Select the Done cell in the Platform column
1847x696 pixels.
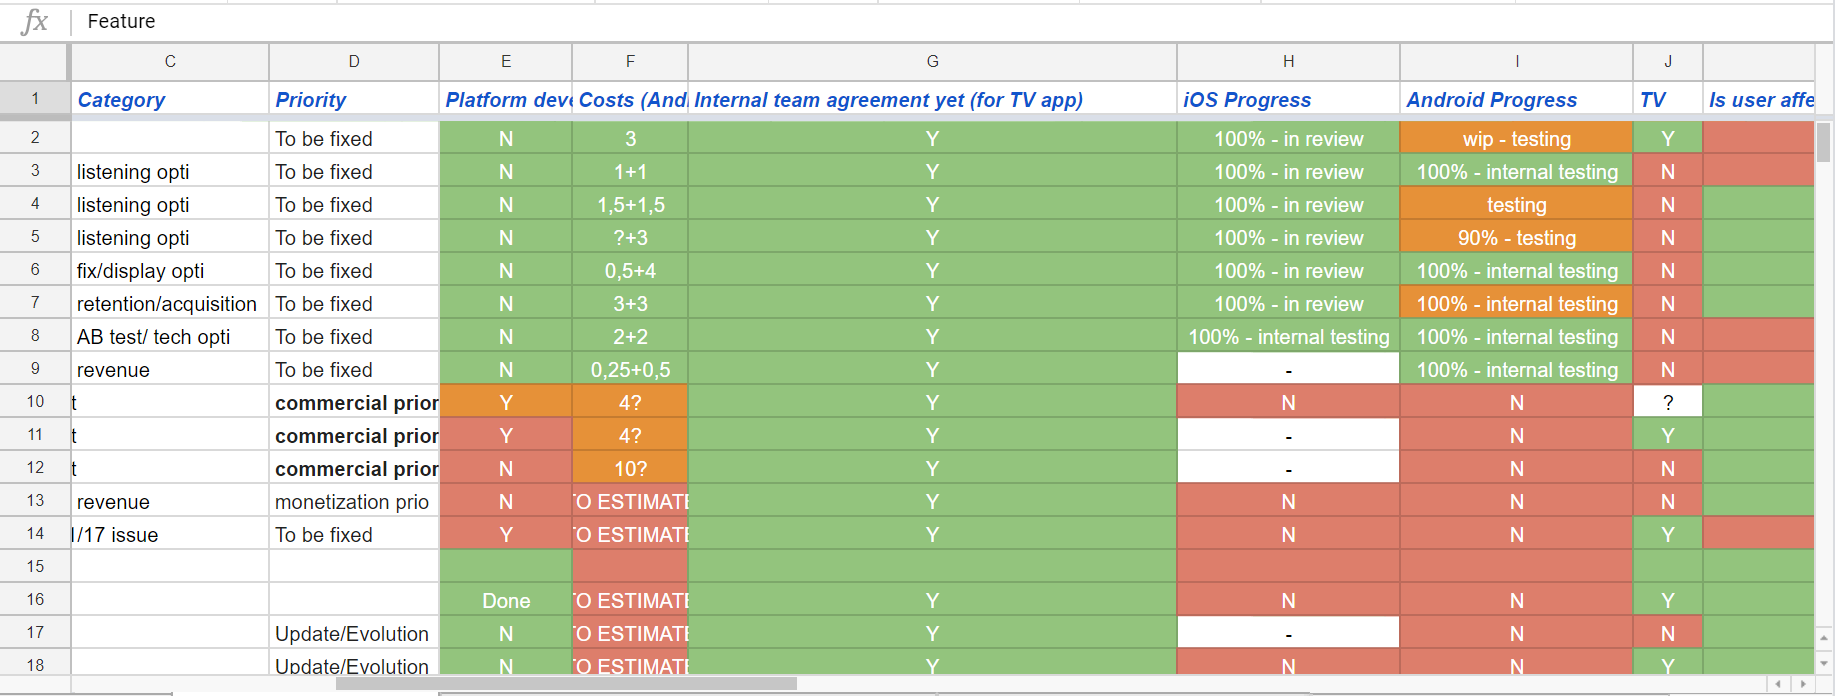coord(505,600)
